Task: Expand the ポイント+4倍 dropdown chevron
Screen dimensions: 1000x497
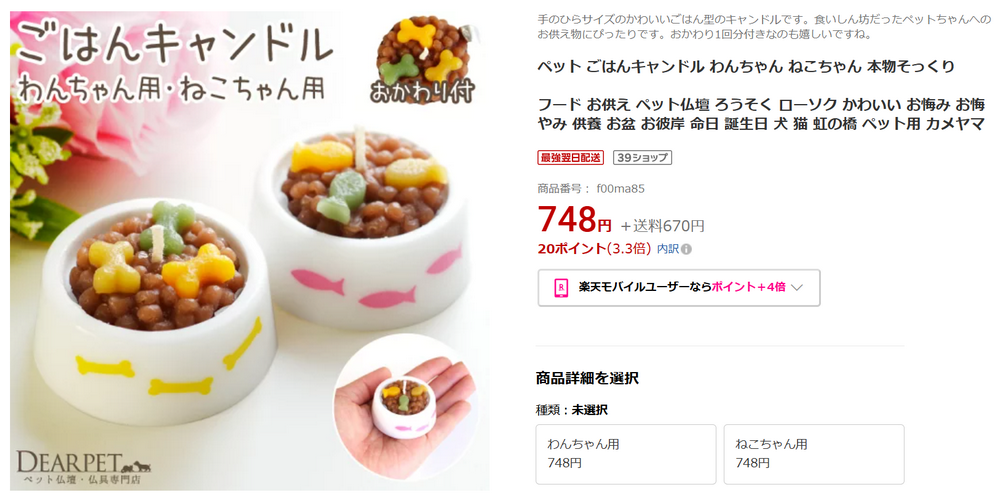Action: (x=796, y=288)
